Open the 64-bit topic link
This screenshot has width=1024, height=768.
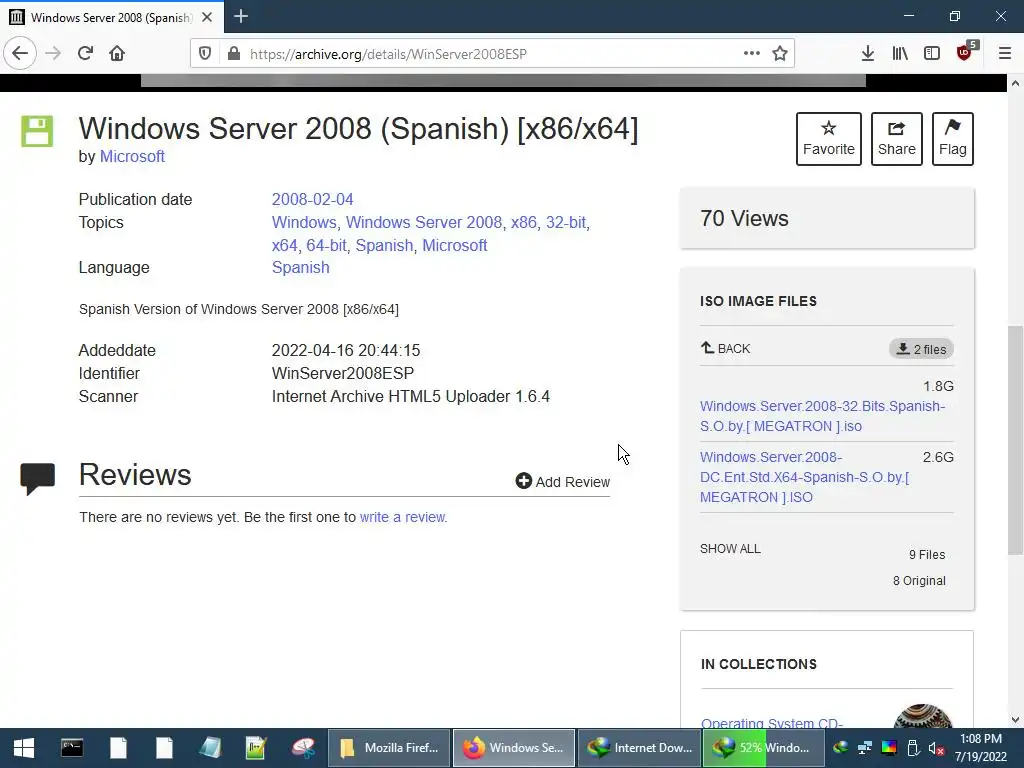pos(326,246)
